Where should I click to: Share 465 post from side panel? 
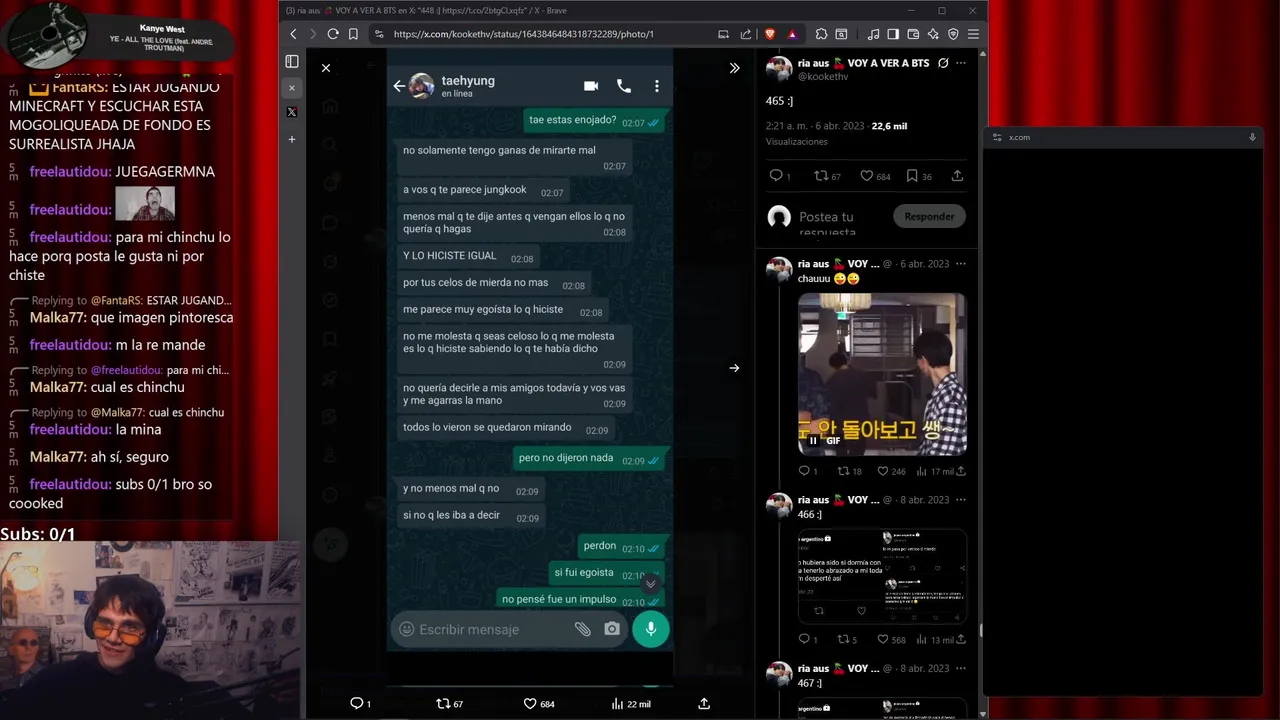957,176
